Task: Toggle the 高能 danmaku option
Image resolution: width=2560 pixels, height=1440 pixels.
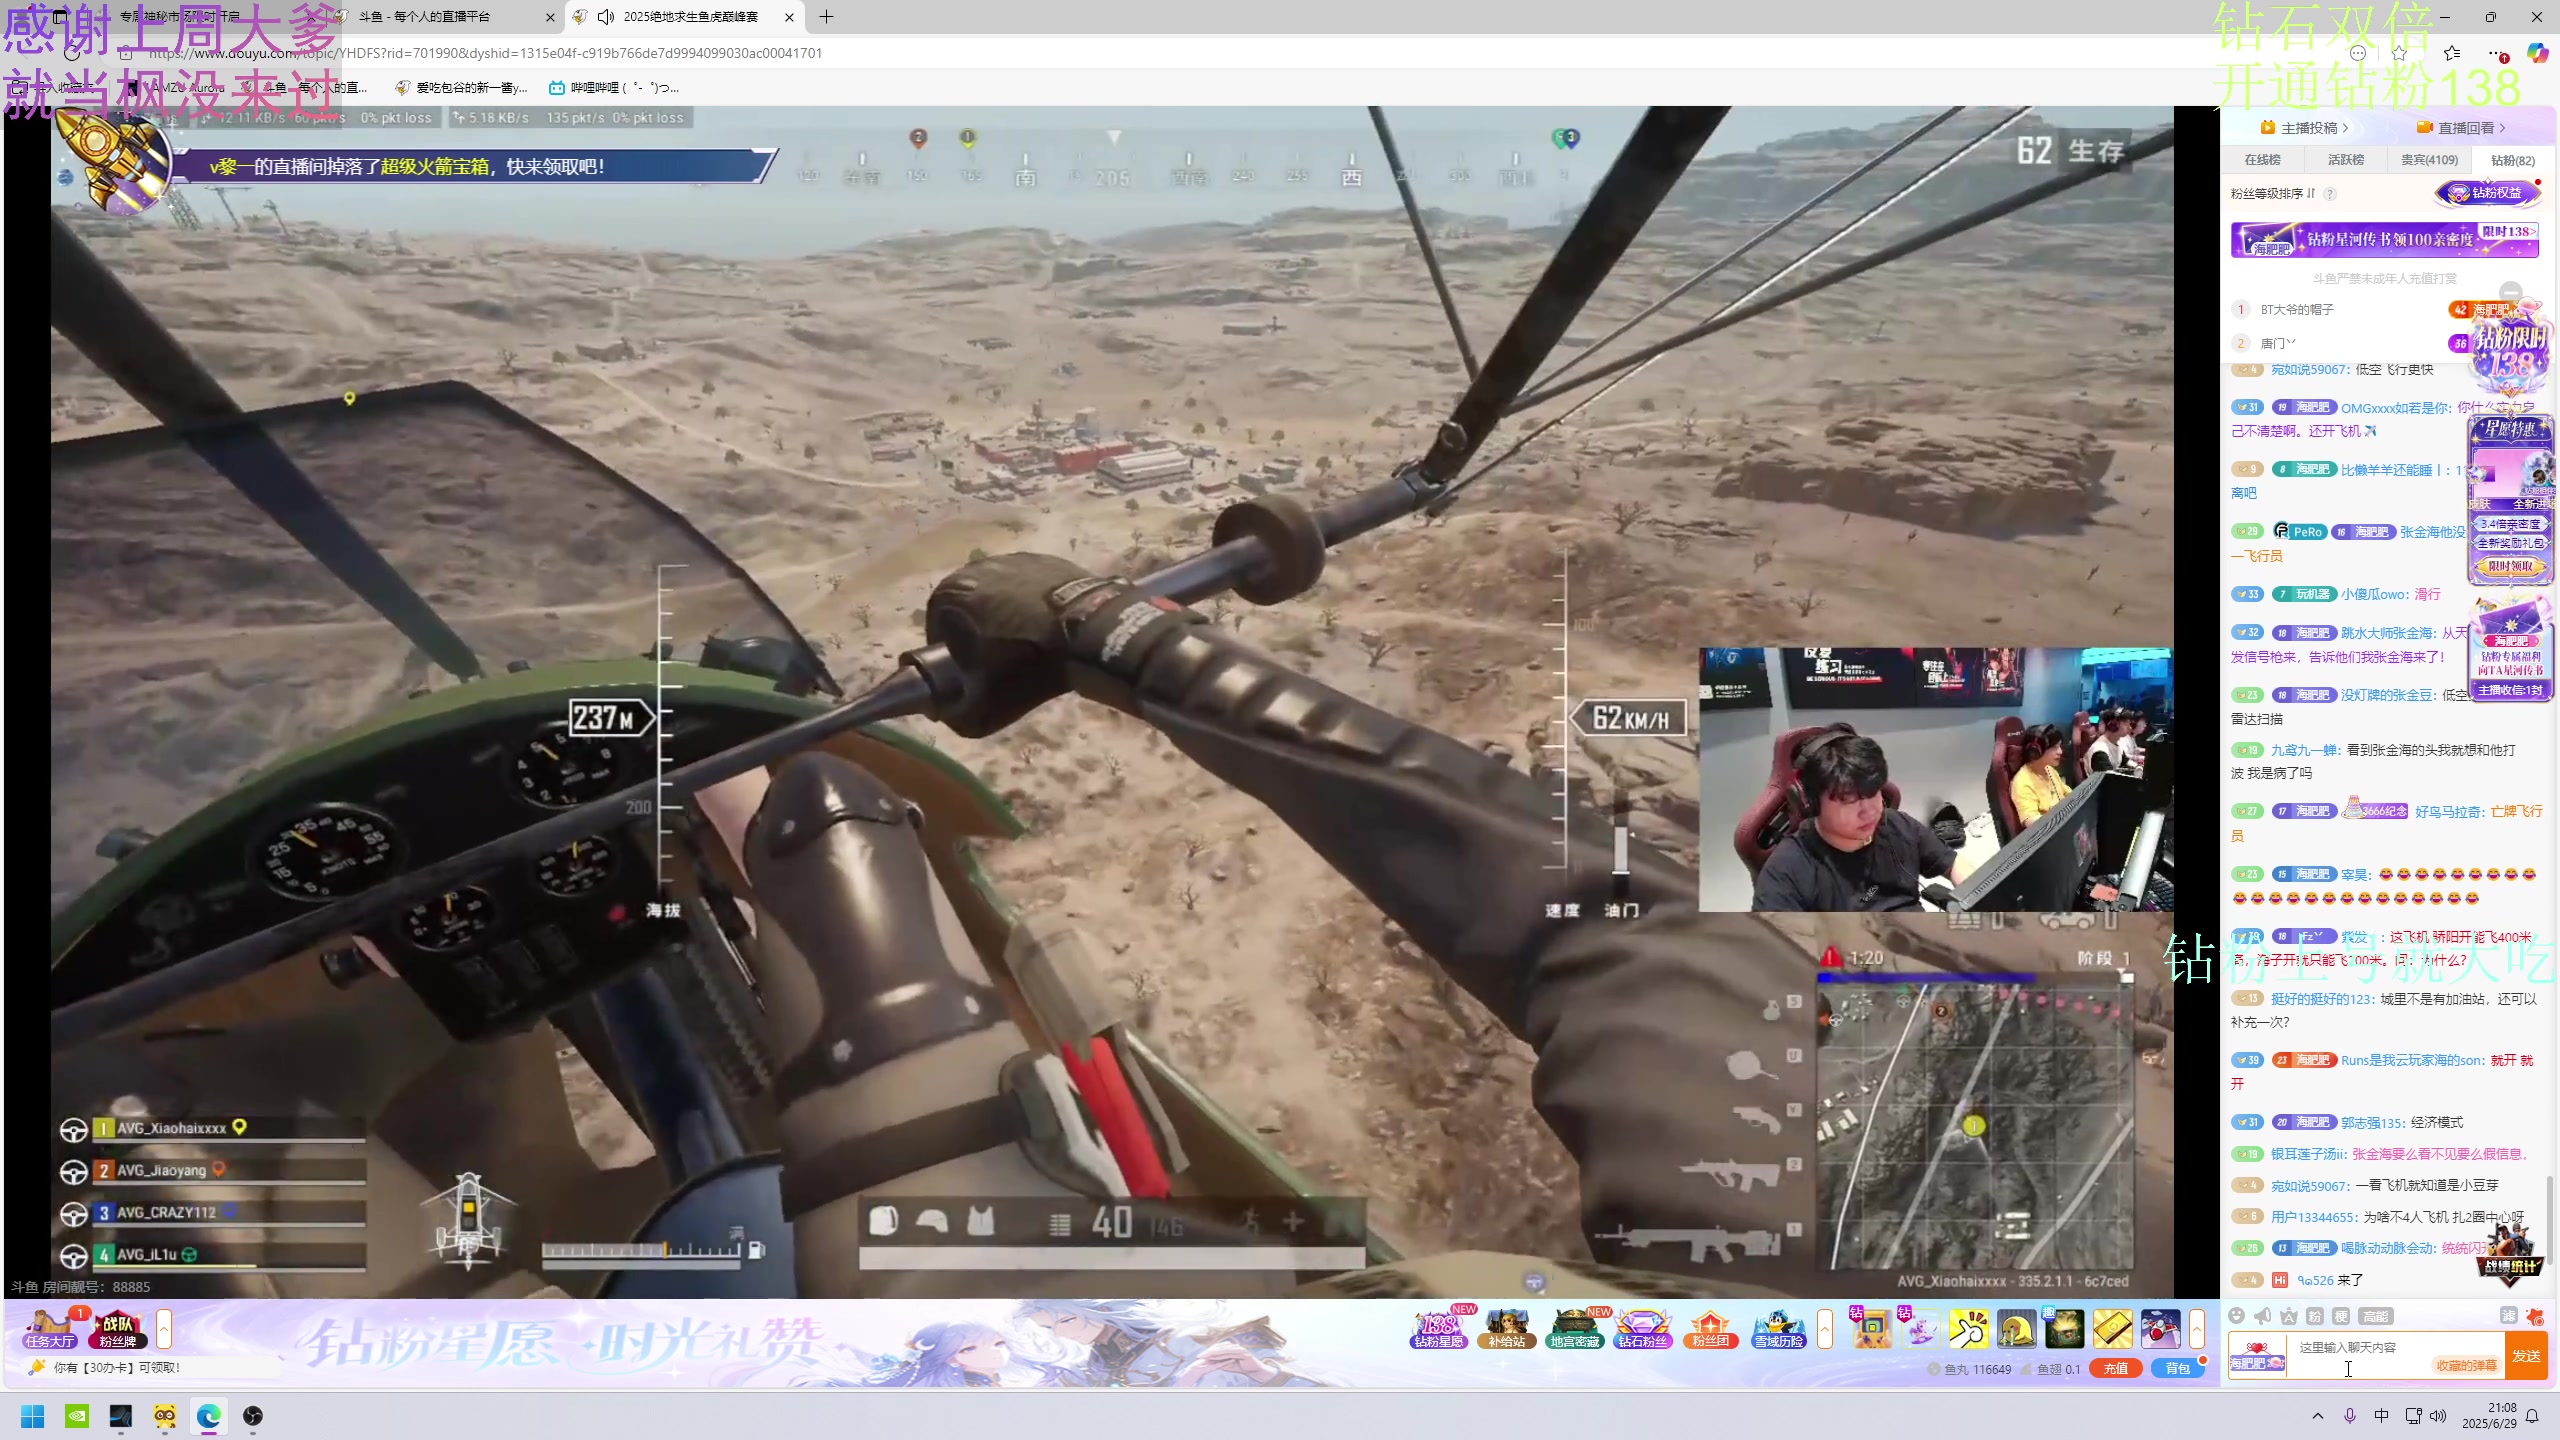Action: (2375, 1316)
